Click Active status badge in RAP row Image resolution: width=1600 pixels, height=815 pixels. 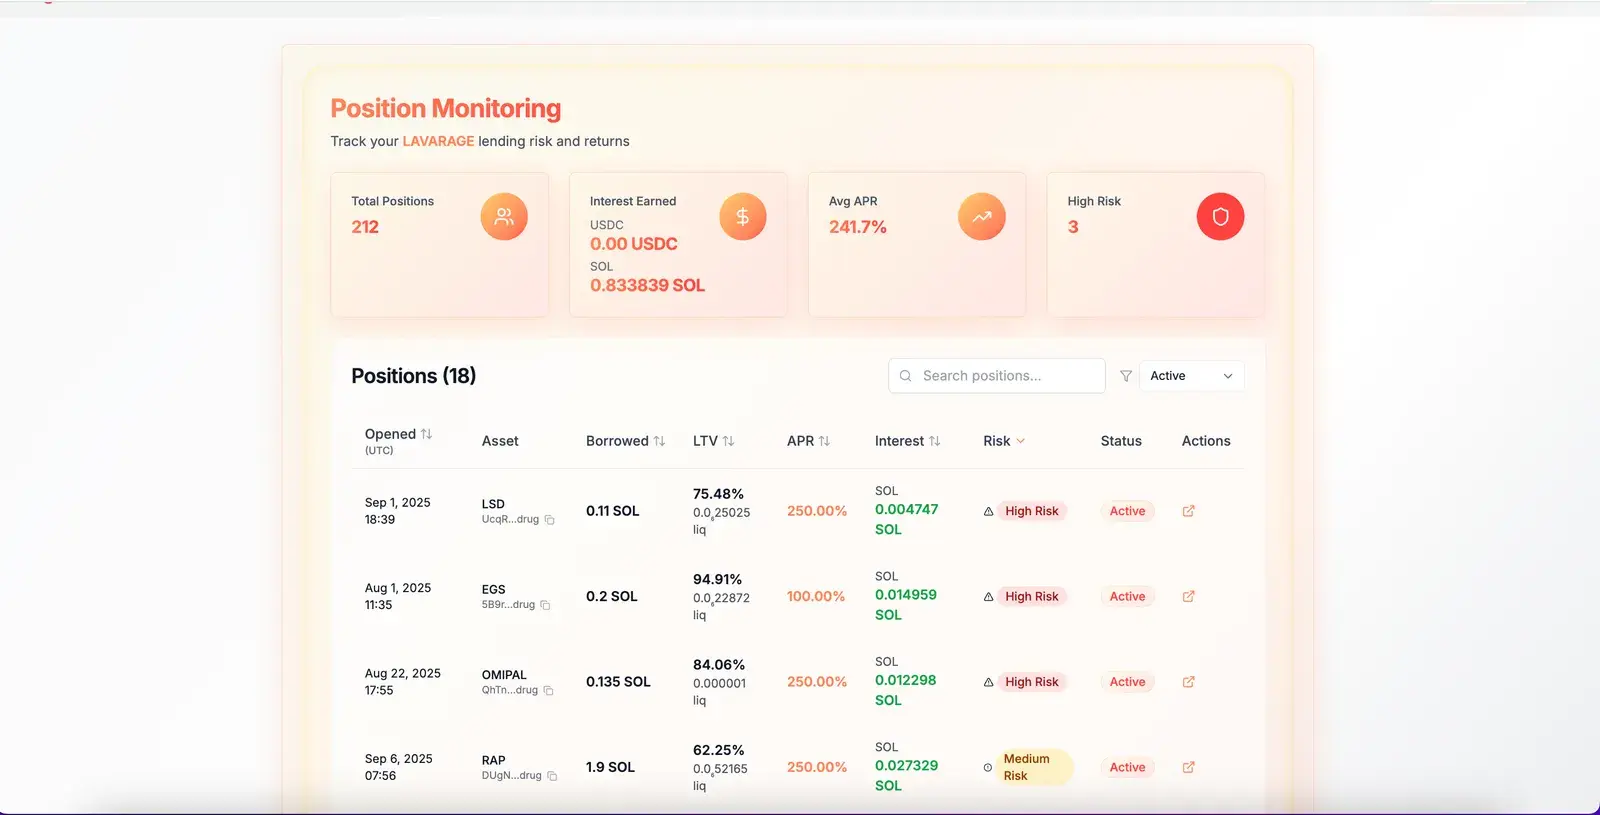1127,767
